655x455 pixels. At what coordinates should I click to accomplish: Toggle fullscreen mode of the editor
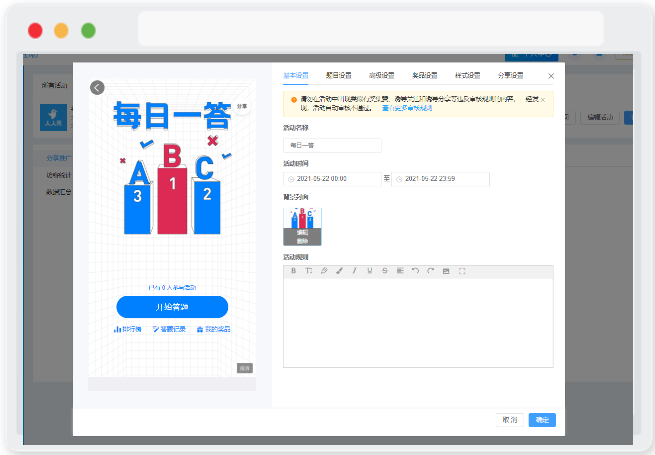point(462,271)
